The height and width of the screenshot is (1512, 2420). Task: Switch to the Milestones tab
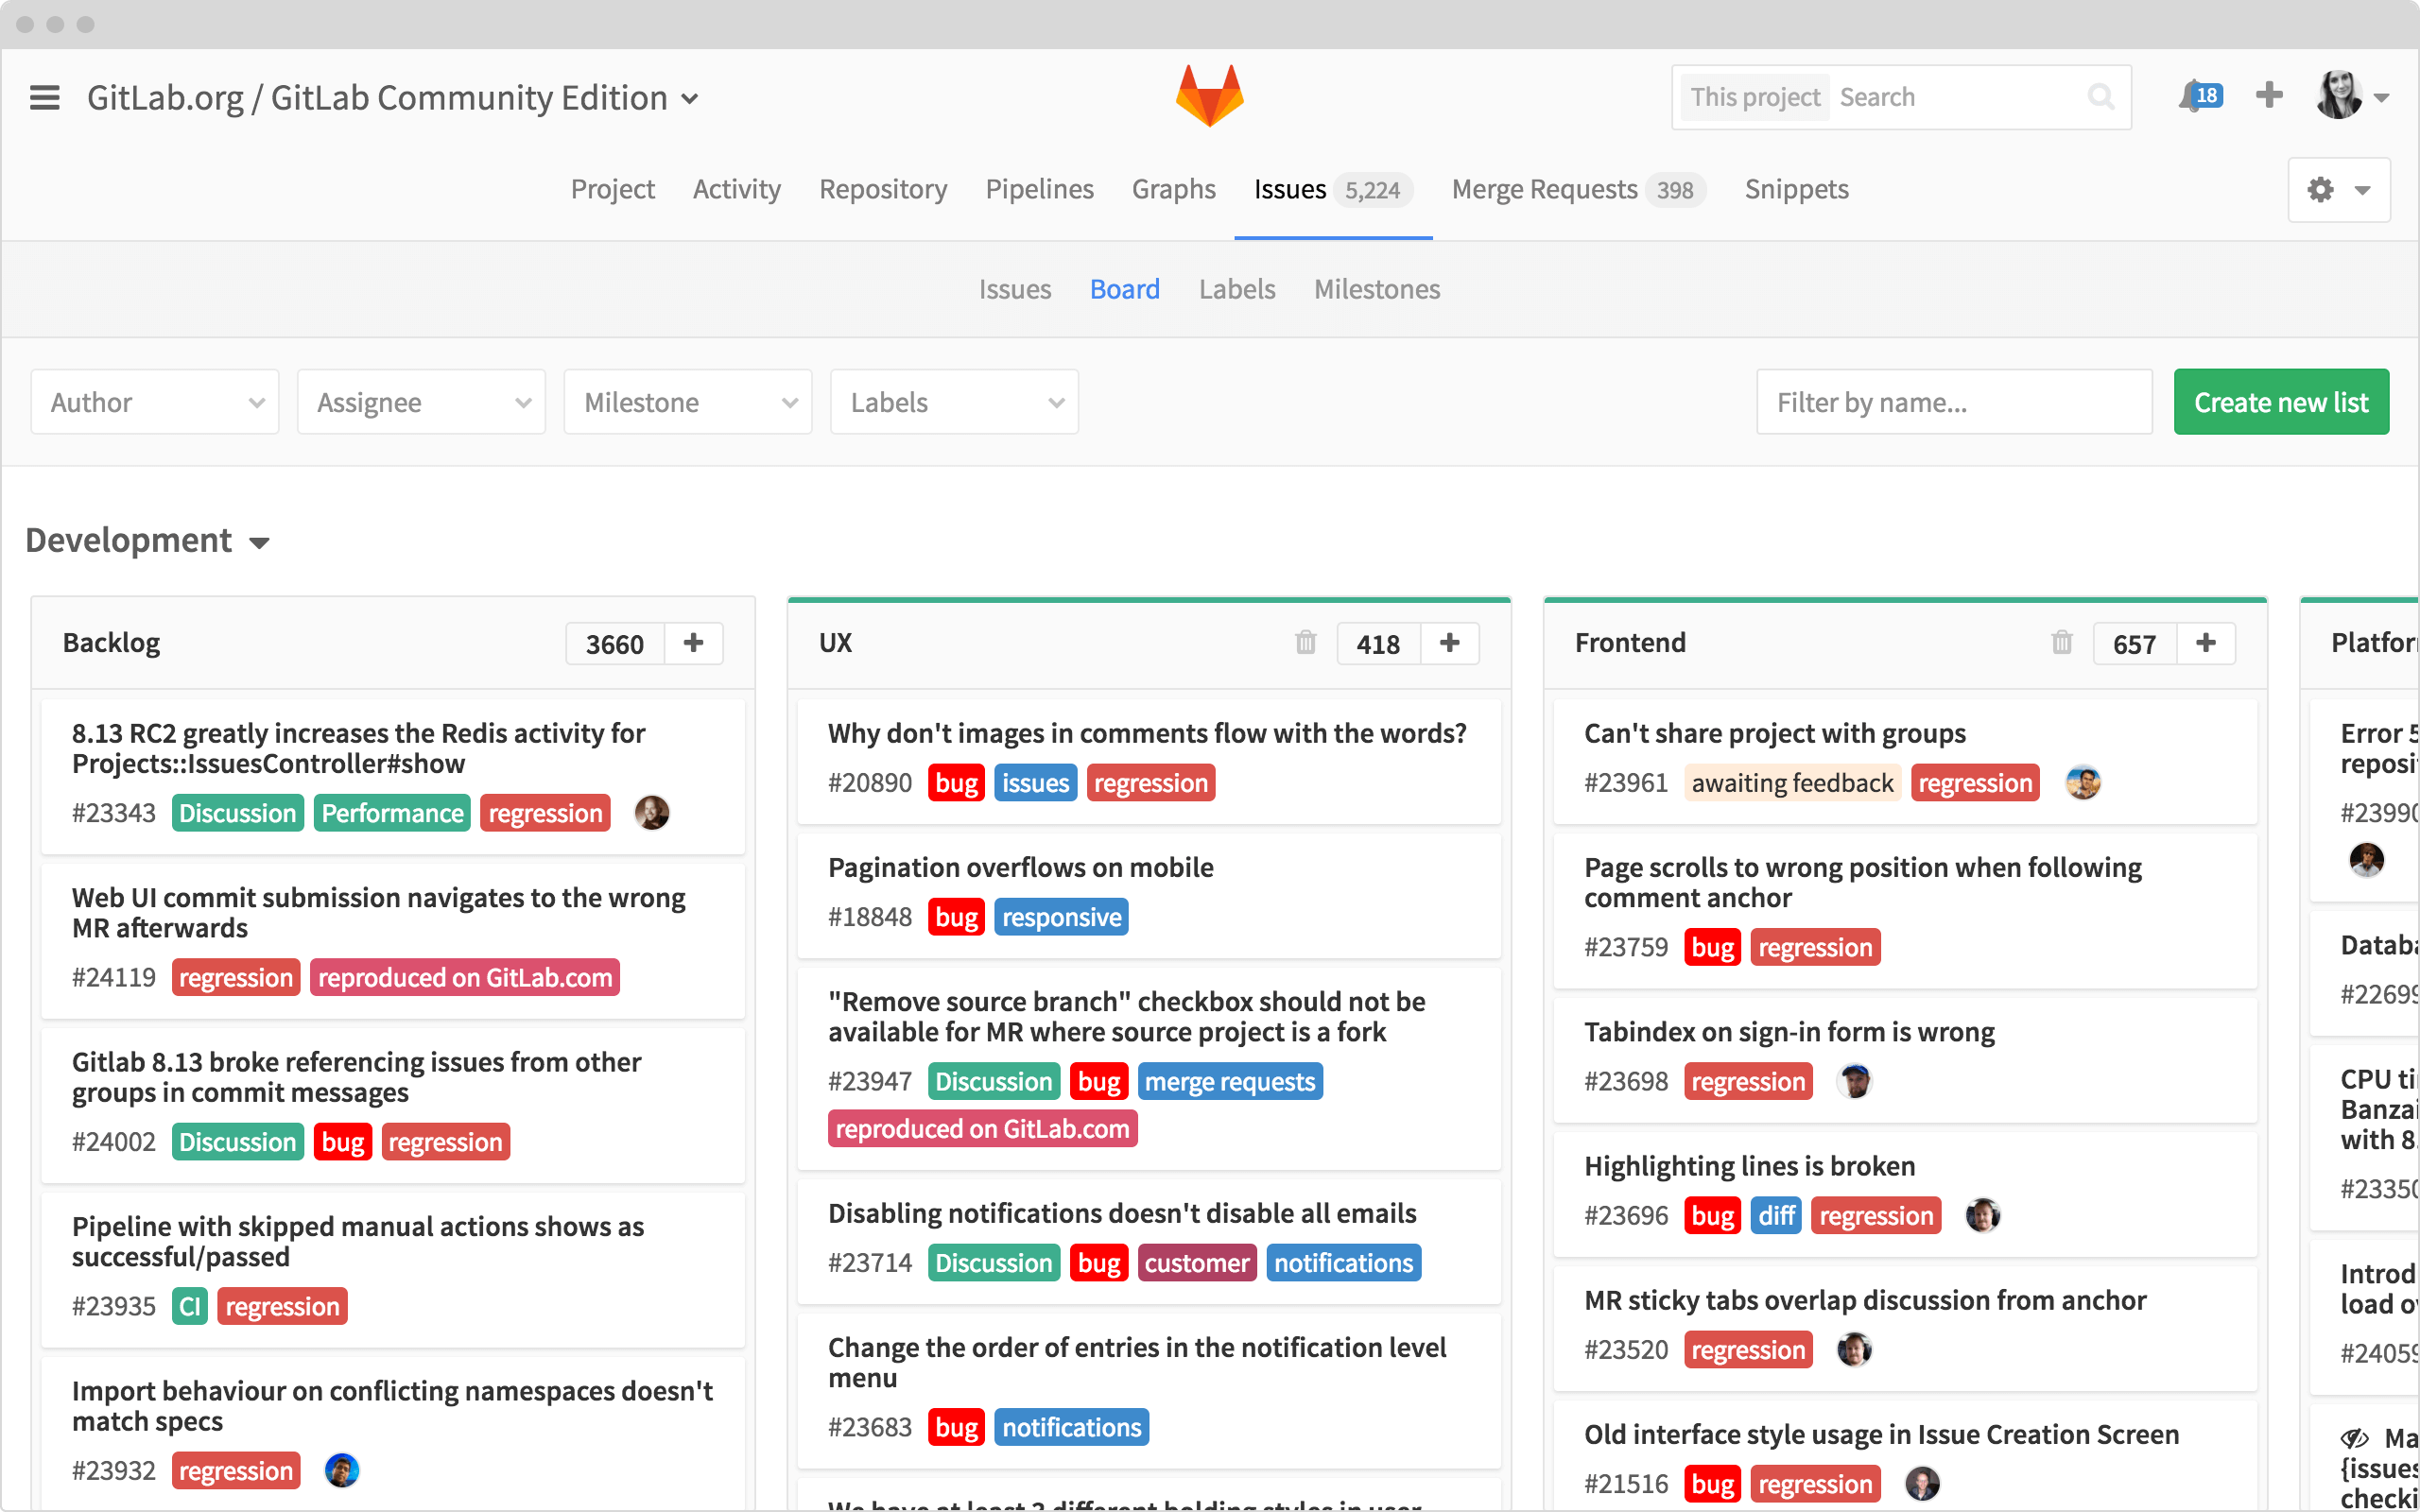[1376, 289]
